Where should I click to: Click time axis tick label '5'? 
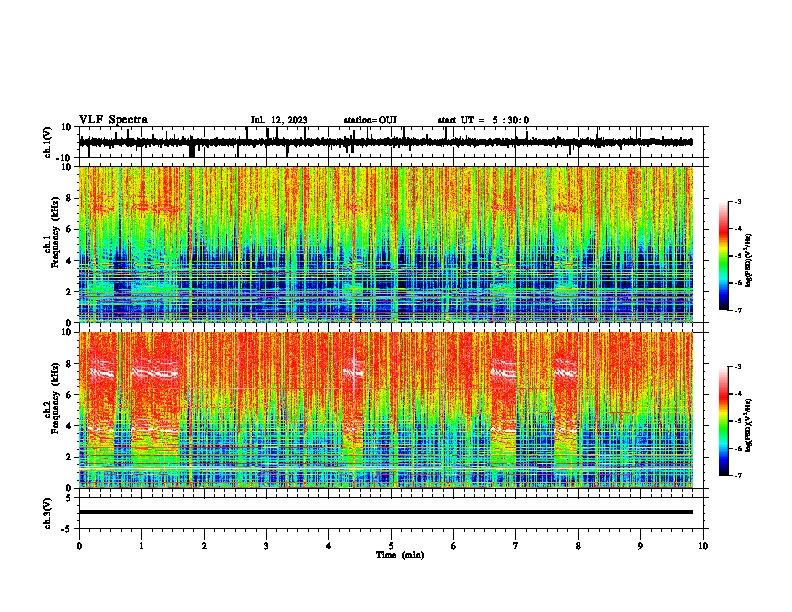click(391, 546)
